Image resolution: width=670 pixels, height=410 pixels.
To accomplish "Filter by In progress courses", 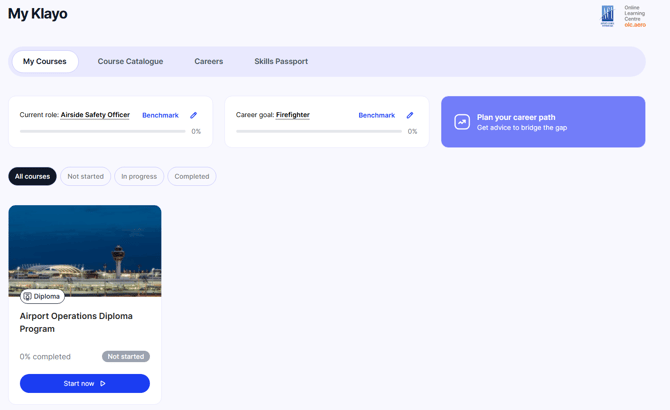I will [139, 176].
